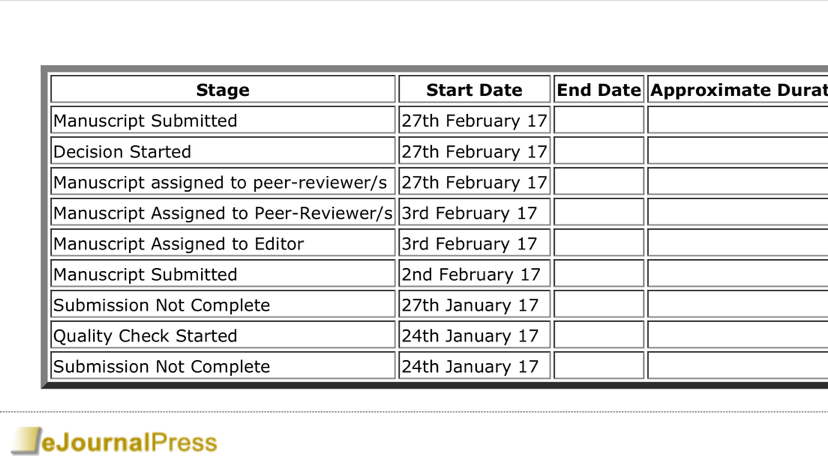The width and height of the screenshot is (828, 465).
Task: Click End Date cell of Quality Check Started row
Action: [598, 336]
